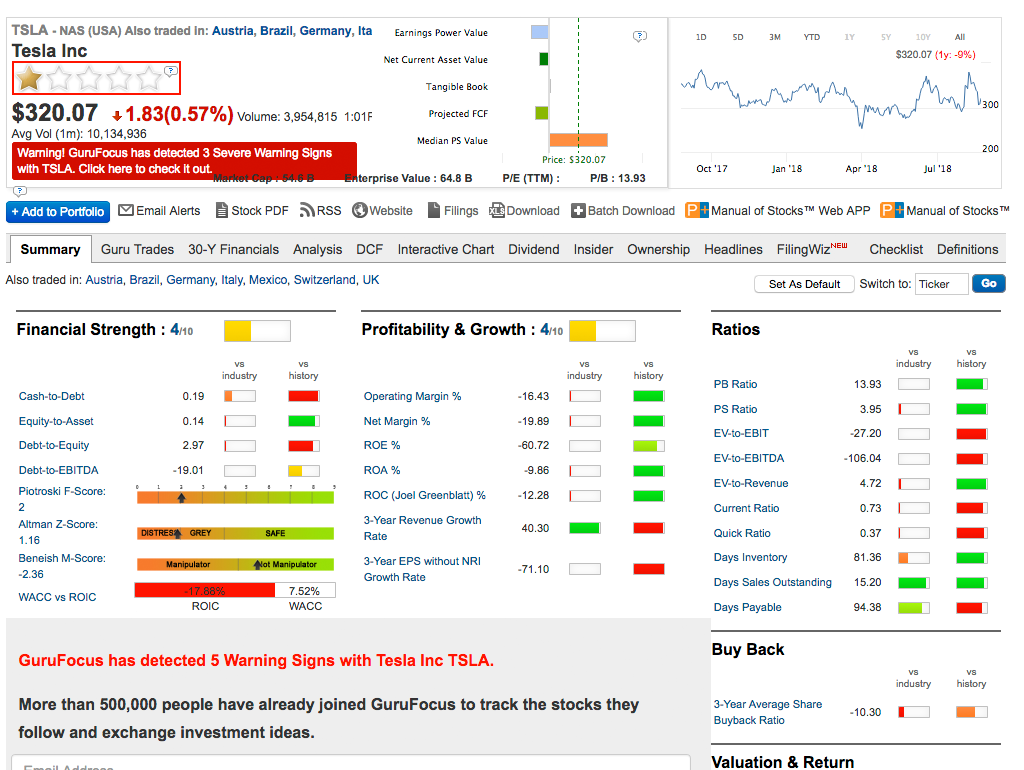Screen dimensions: 1024x770
Task: Open the Checklist tab
Action: pyautogui.click(x=896, y=249)
